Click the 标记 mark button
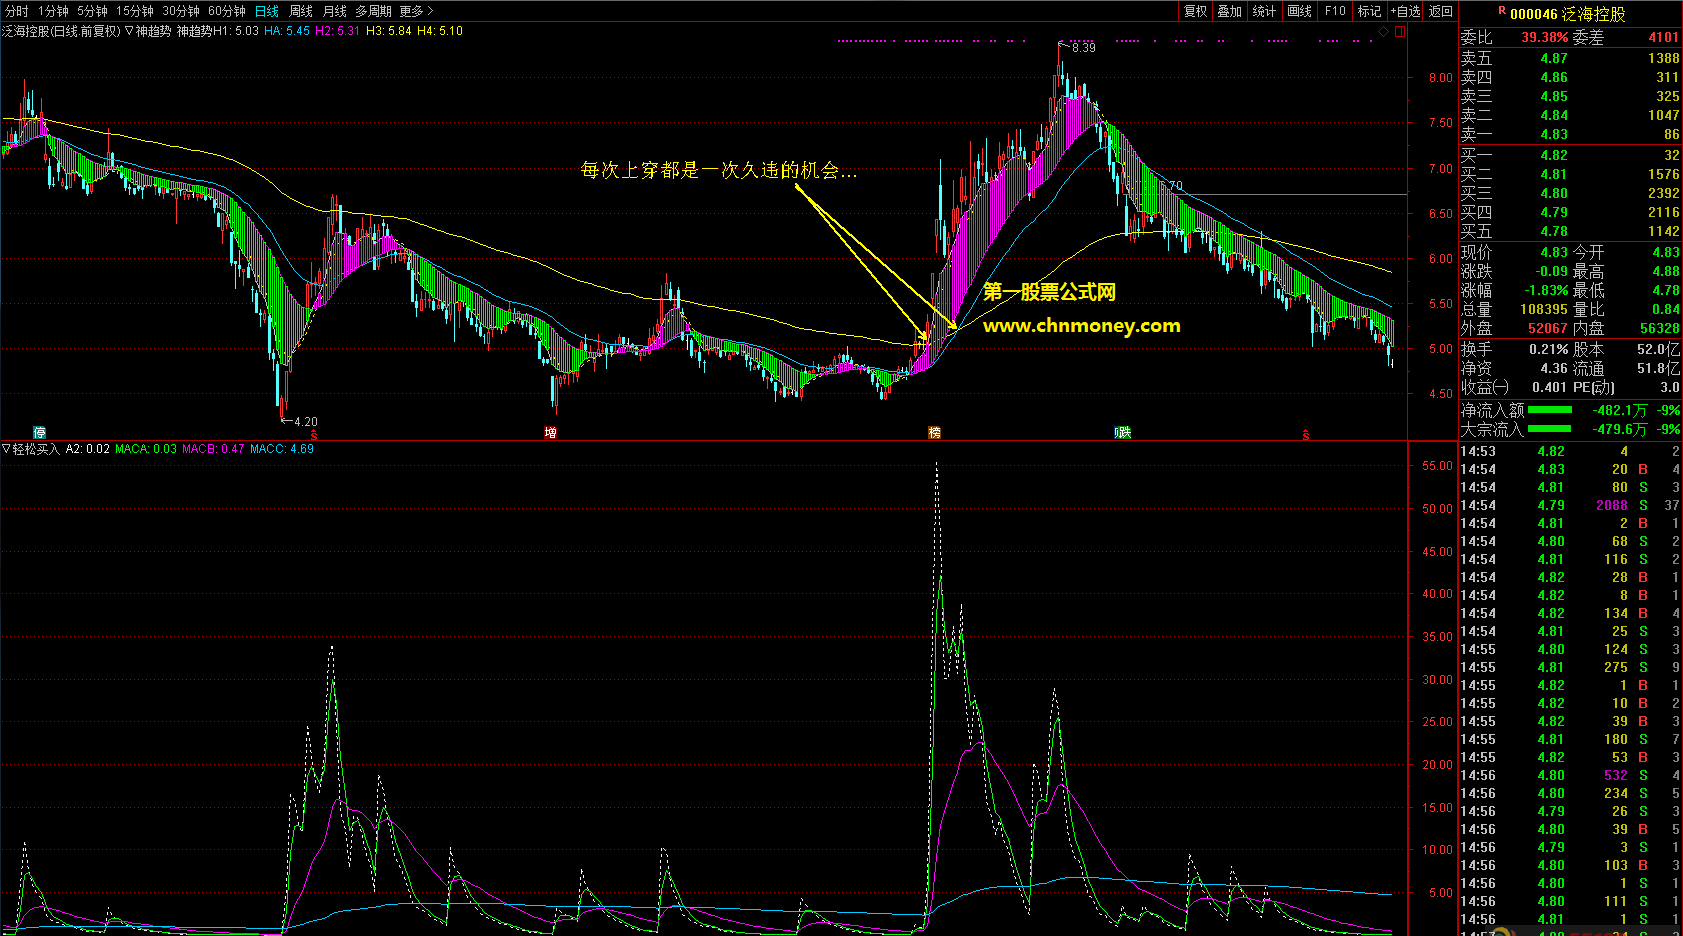1683x936 pixels. tap(1370, 11)
